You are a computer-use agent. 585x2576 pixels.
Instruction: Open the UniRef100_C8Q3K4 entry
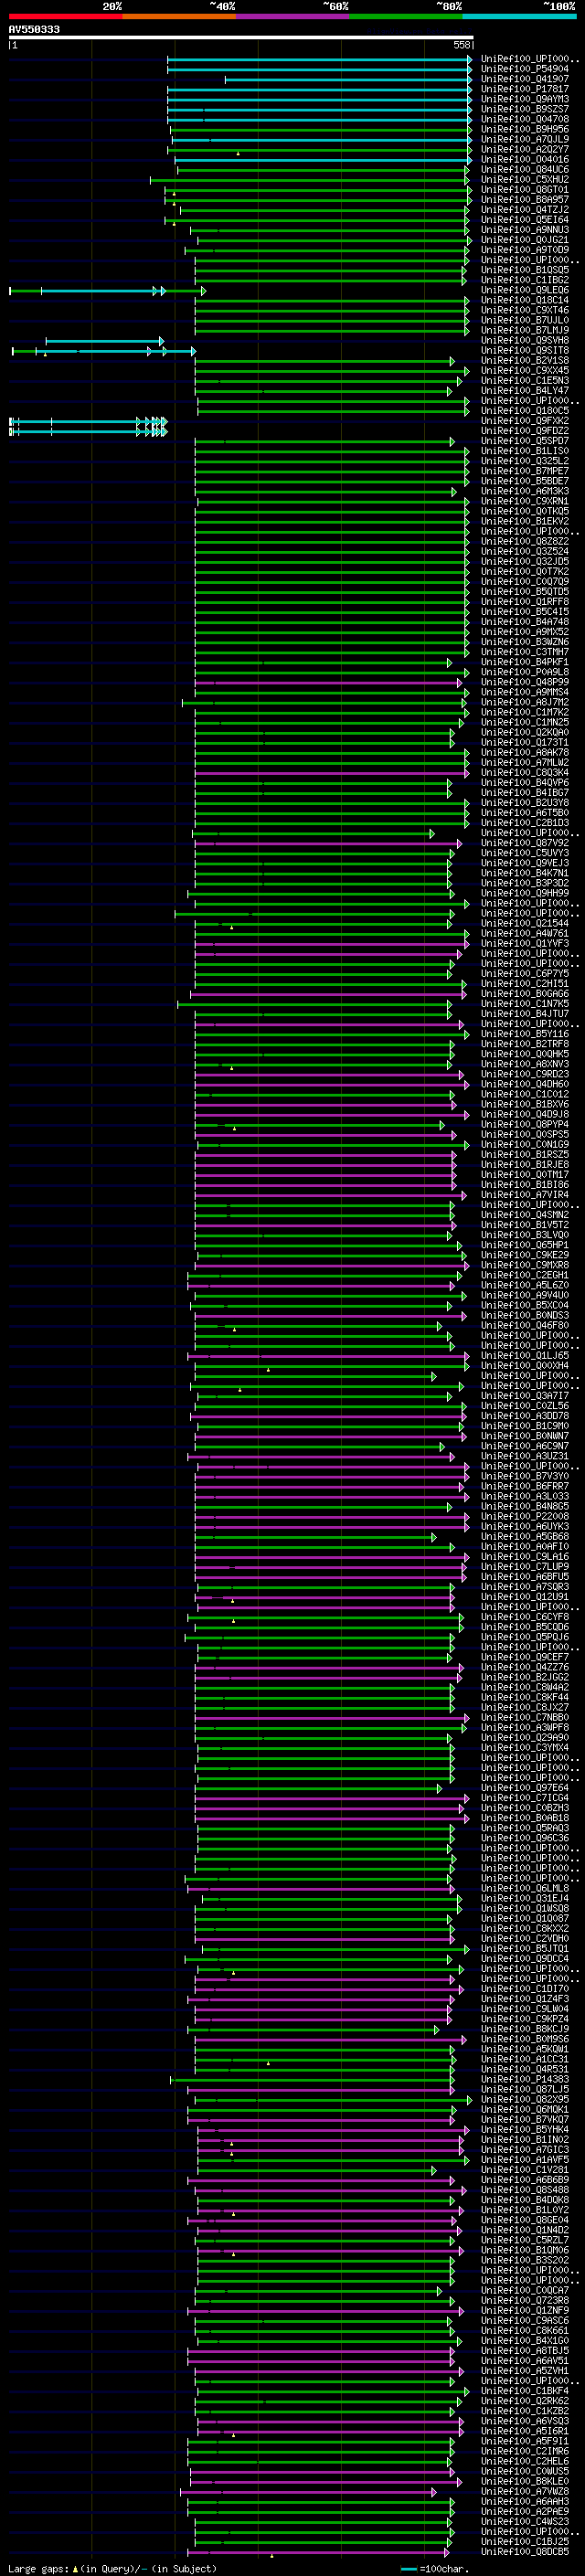pos(524,773)
